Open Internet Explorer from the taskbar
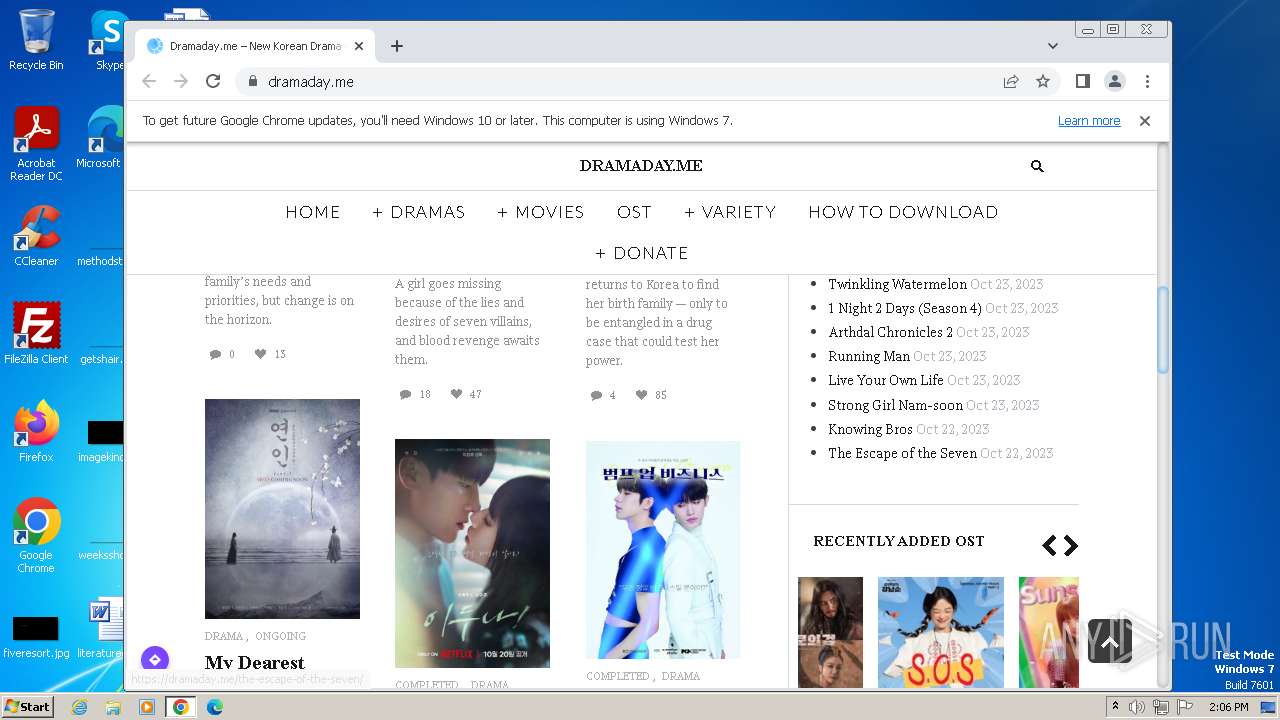This screenshot has height=720, width=1280. point(79,707)
